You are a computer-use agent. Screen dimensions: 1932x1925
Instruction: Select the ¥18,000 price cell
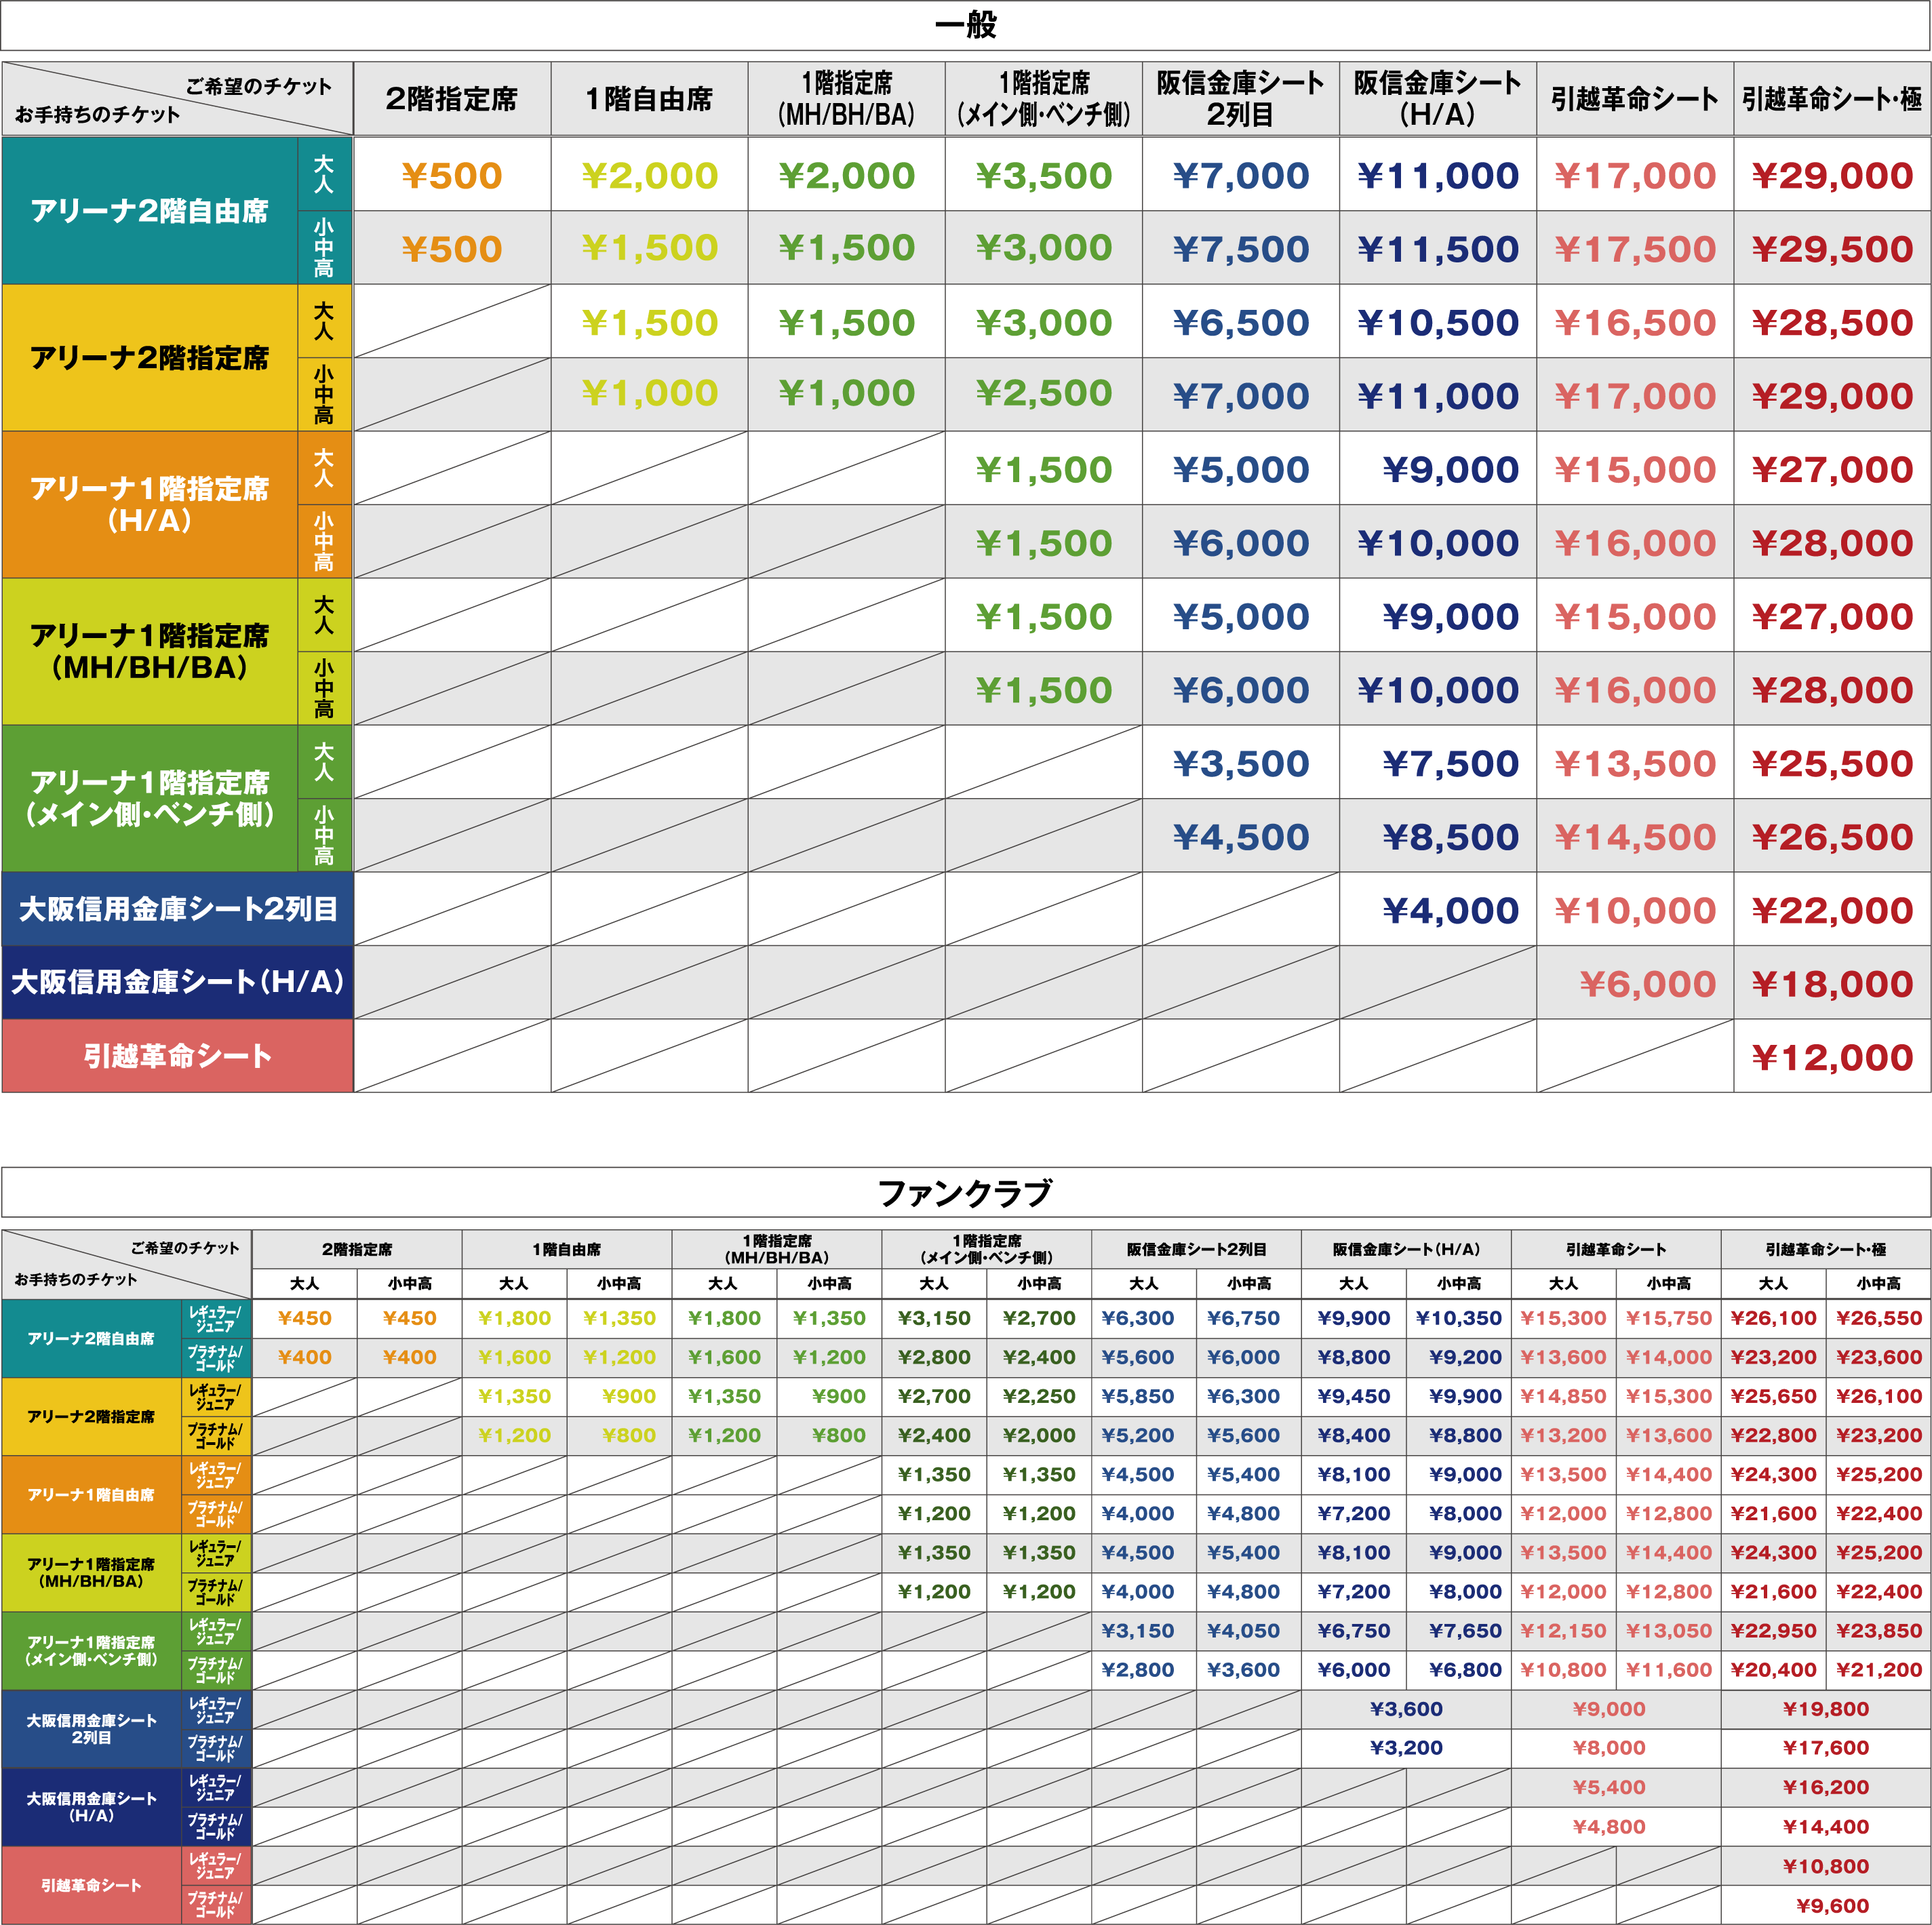click(x=1832, y=984)
